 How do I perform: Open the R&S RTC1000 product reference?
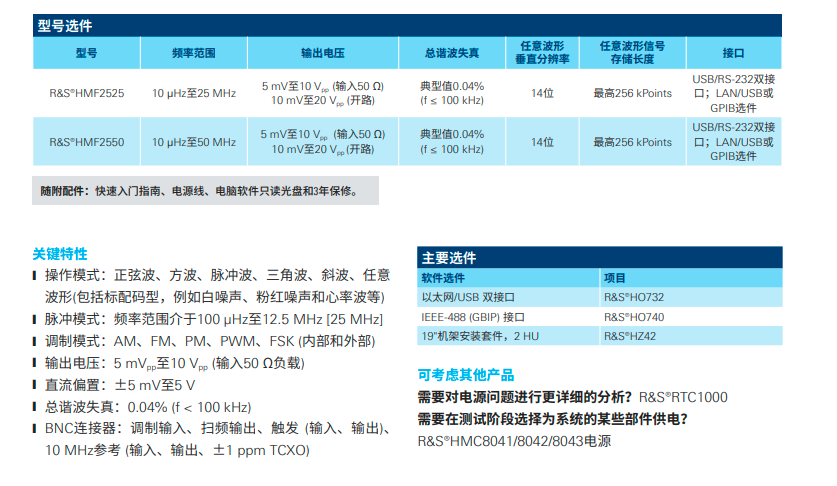click(x=683, y=396)
